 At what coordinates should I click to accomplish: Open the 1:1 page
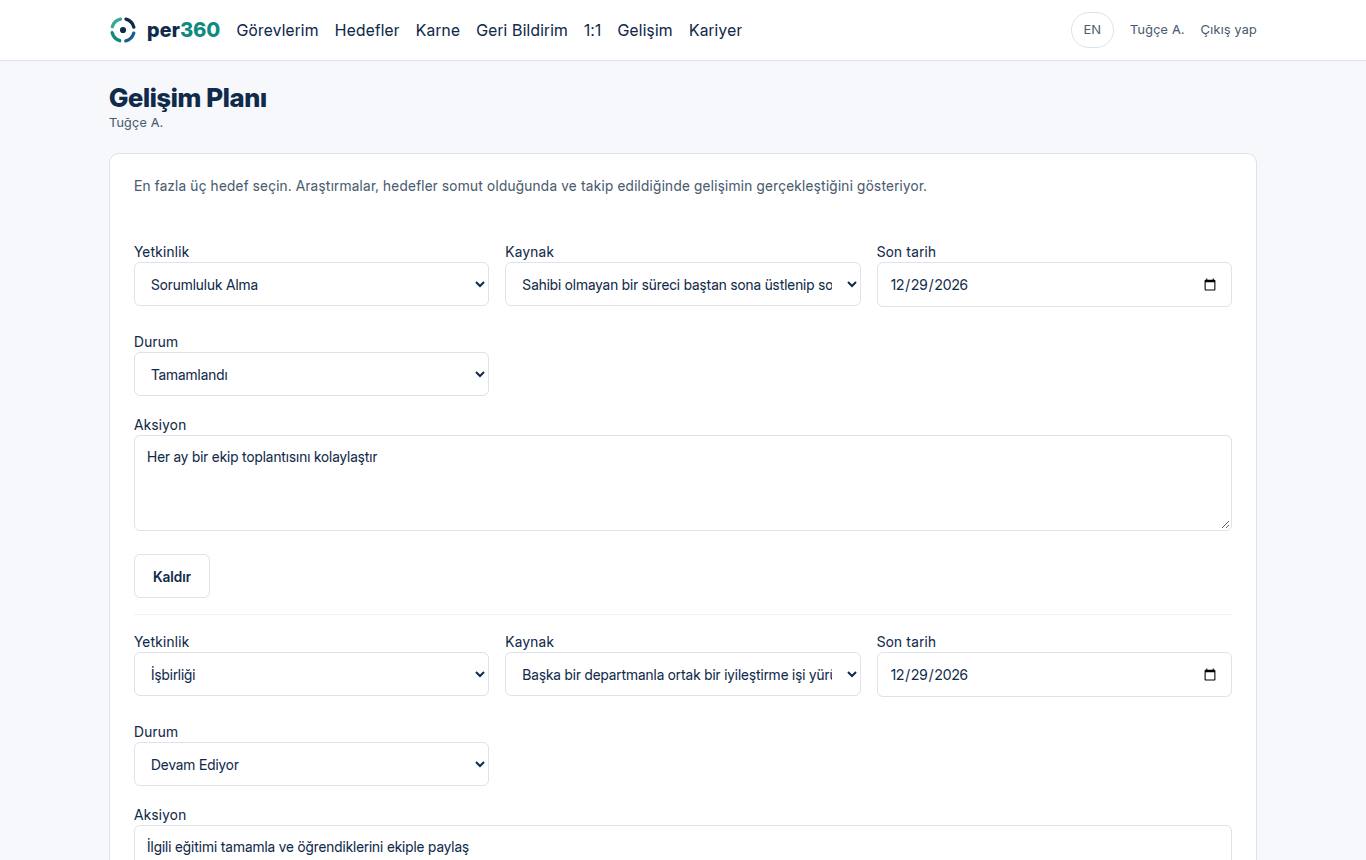593,30
